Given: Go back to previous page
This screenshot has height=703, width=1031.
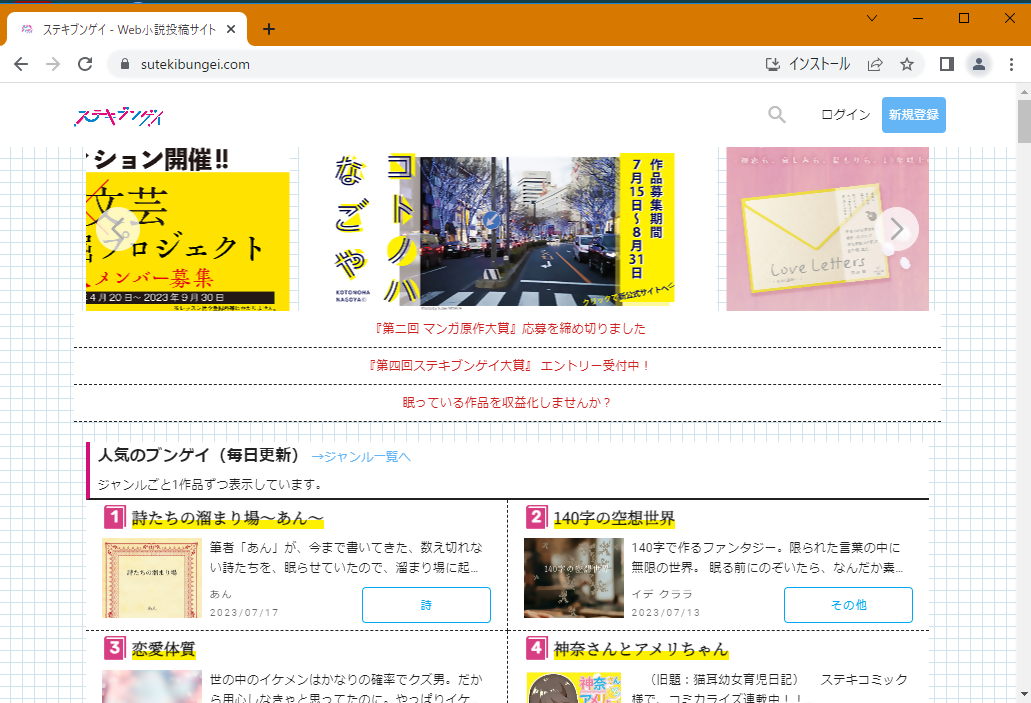Looking at the screenshot, I should point(21,64).
